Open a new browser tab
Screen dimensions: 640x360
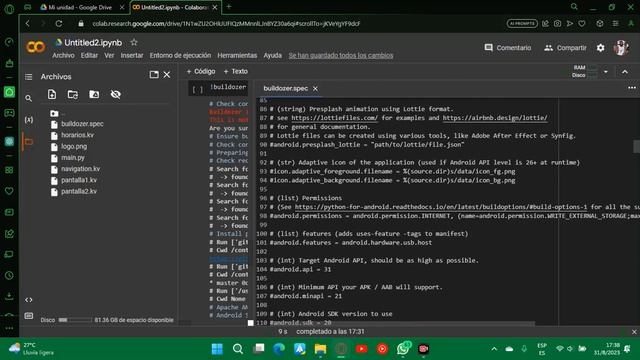229,7
